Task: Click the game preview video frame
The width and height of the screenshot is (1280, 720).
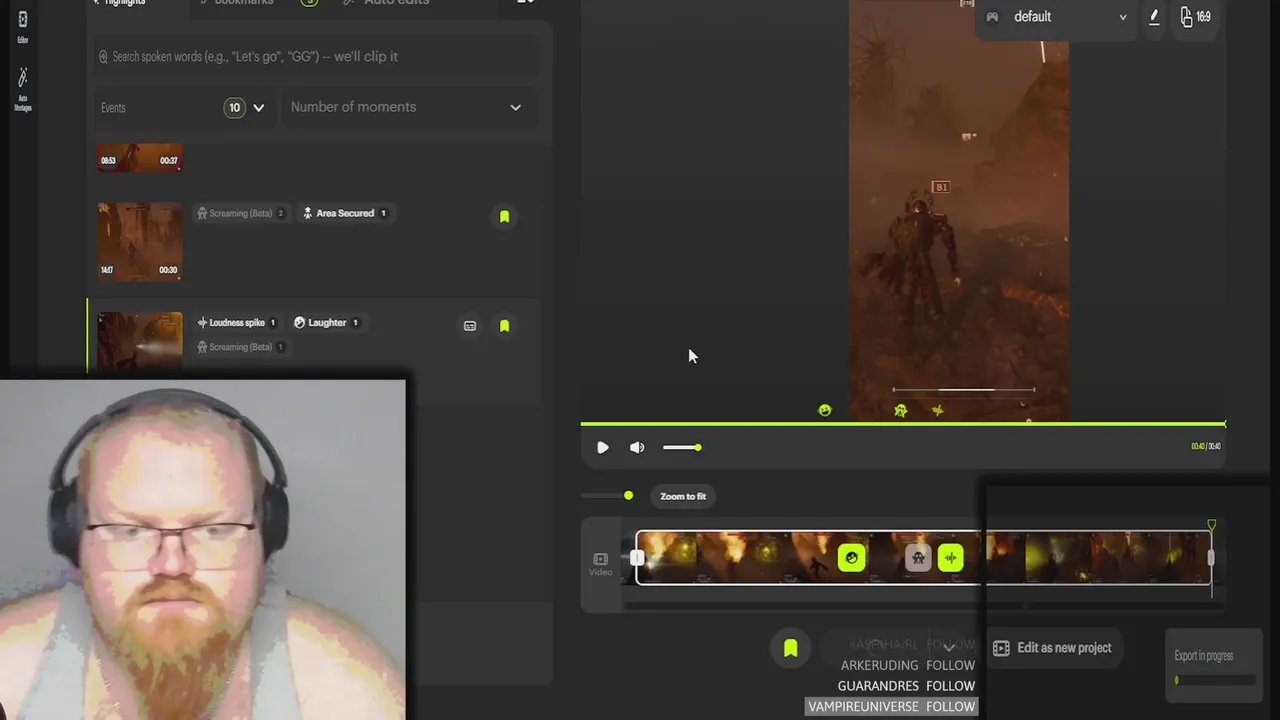Action: click(959, 210)
